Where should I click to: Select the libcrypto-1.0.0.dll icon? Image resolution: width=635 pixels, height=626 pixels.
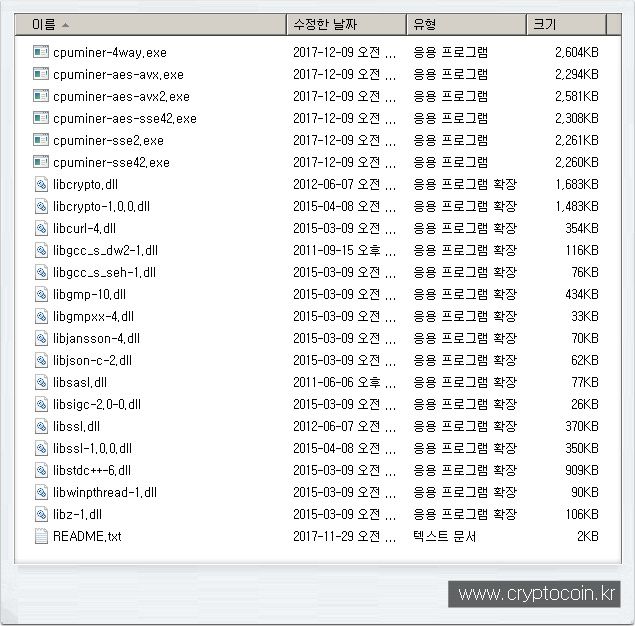pos(41,206)
